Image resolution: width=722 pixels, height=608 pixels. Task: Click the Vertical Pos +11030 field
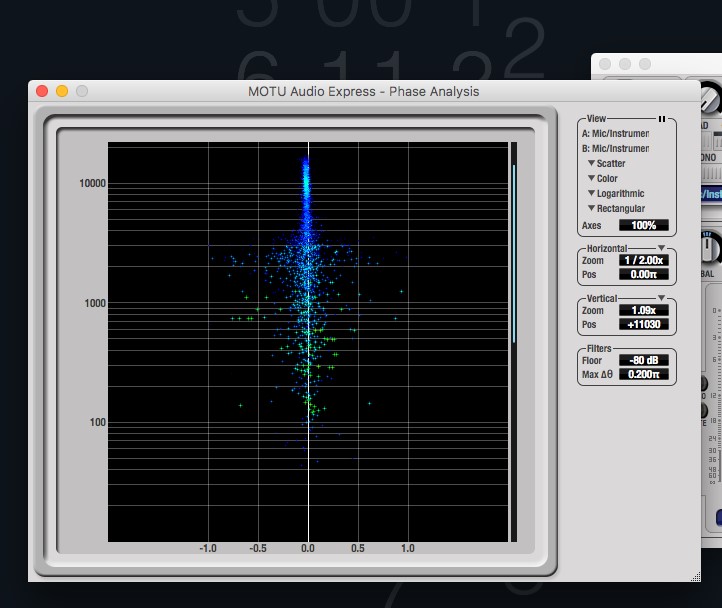(x=643, y=325)
